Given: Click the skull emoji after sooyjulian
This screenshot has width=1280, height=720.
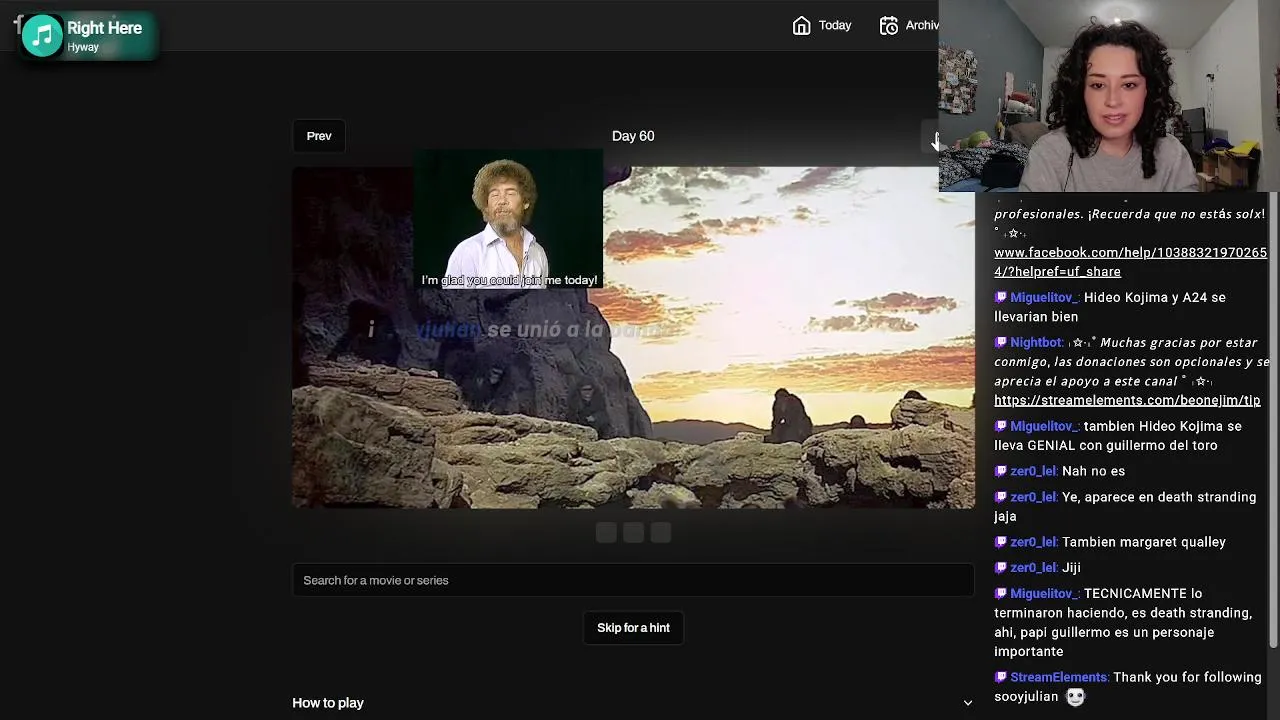Looking at the screenshot, I should click(x=1075, y=697).
